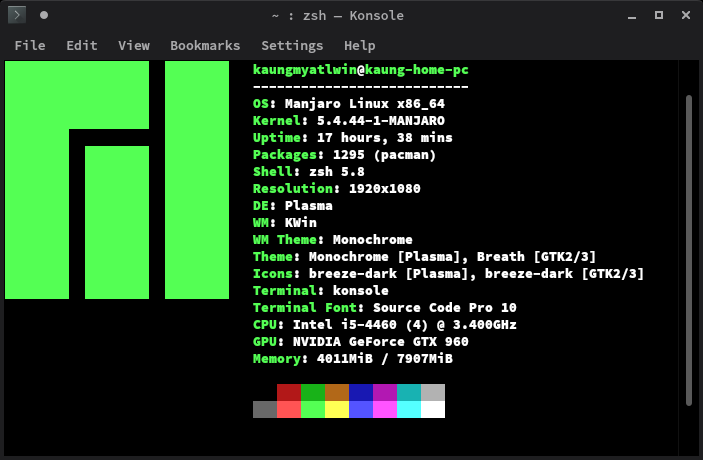The height and width of the screenshot is (460, 703).
Task: Click the 'Uptime: 17 hours, 38 mins' line
Action: click(353, 138)
